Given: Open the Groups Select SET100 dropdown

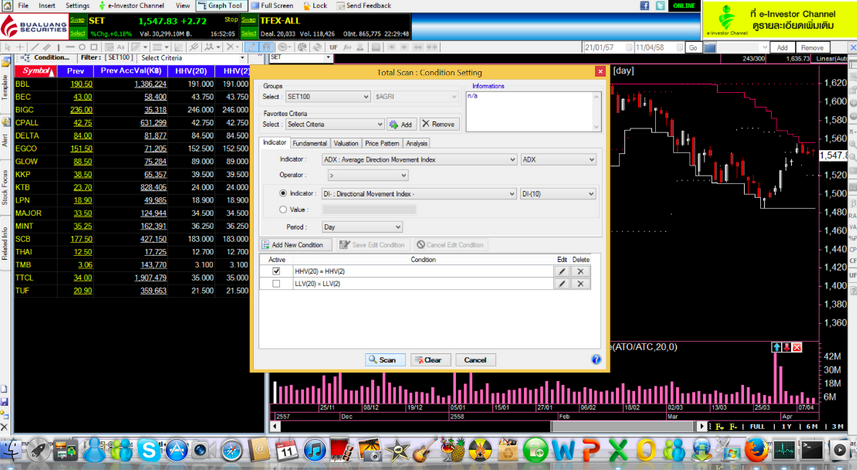Looking at the screenshot, I should [328, 97].
